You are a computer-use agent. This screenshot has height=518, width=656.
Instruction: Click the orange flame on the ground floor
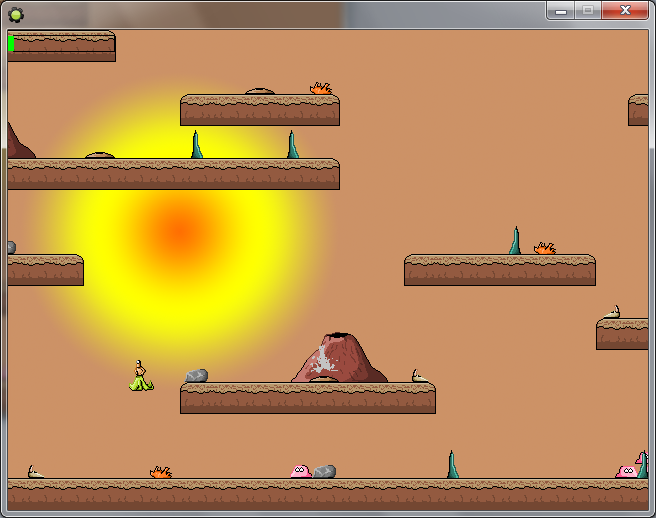pyautogui.click(x=160, y=471)
